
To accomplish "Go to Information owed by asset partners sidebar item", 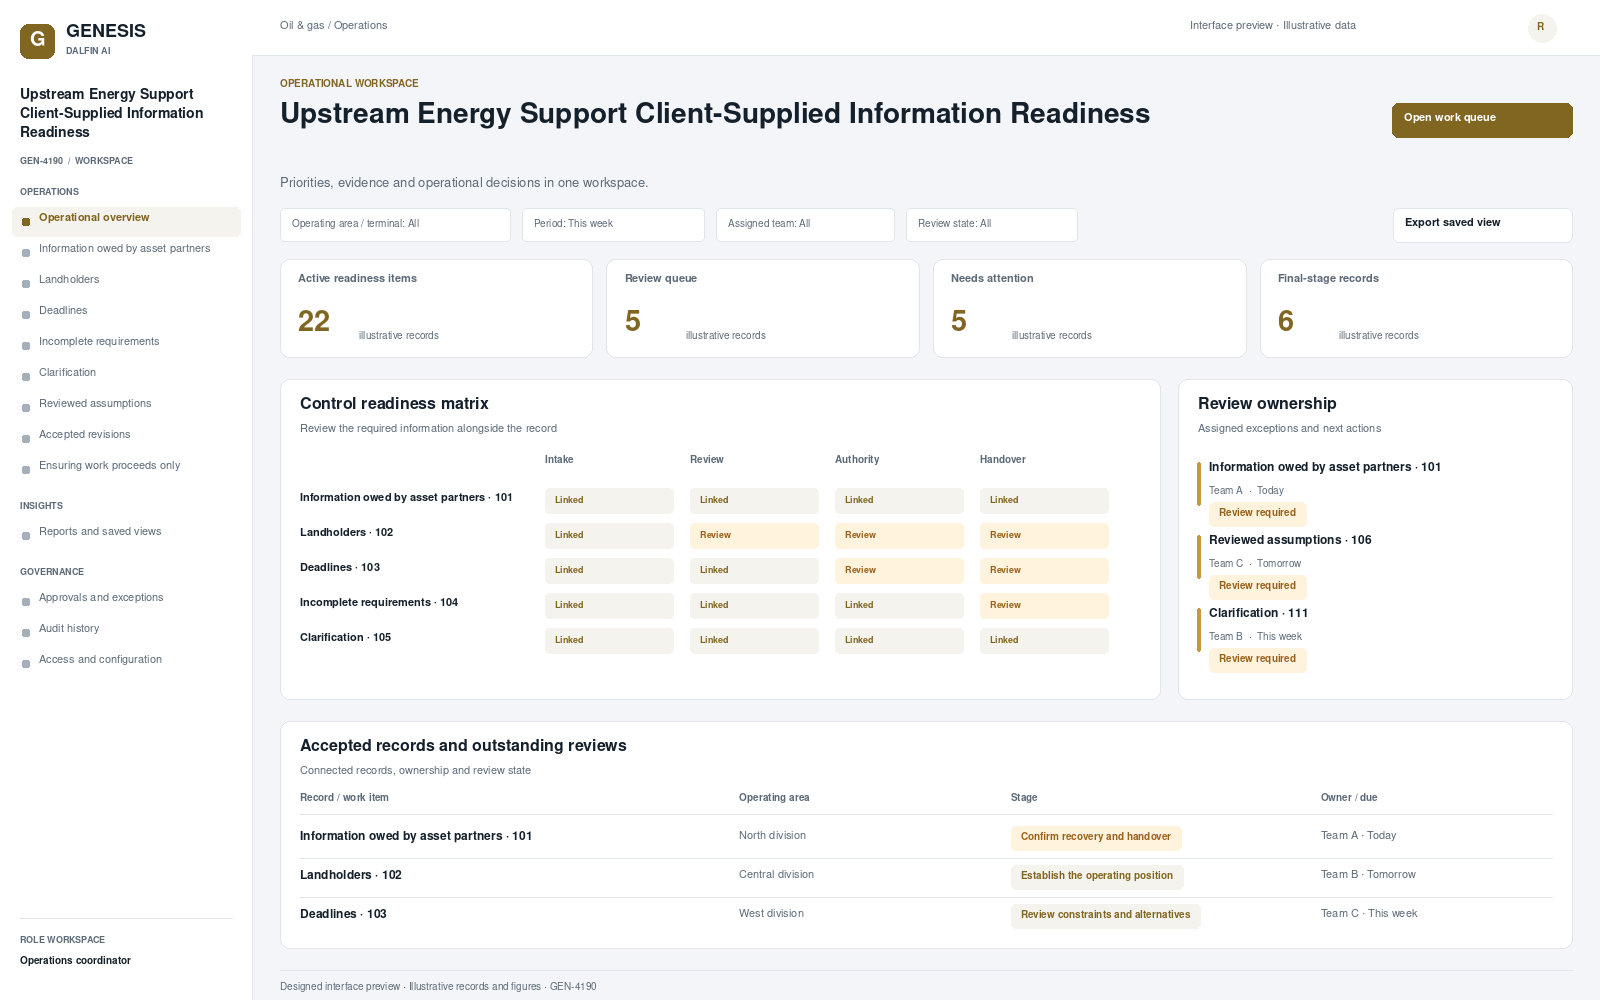I will (x=126, y=249).
